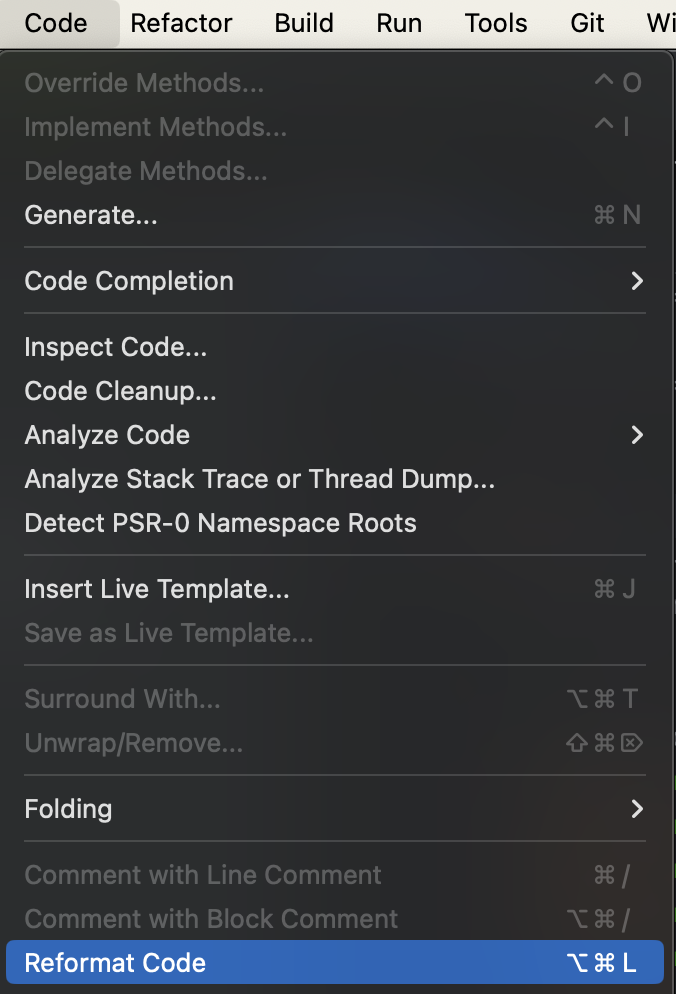
Task: Open the Refactor menu
Action: point(181,23)
